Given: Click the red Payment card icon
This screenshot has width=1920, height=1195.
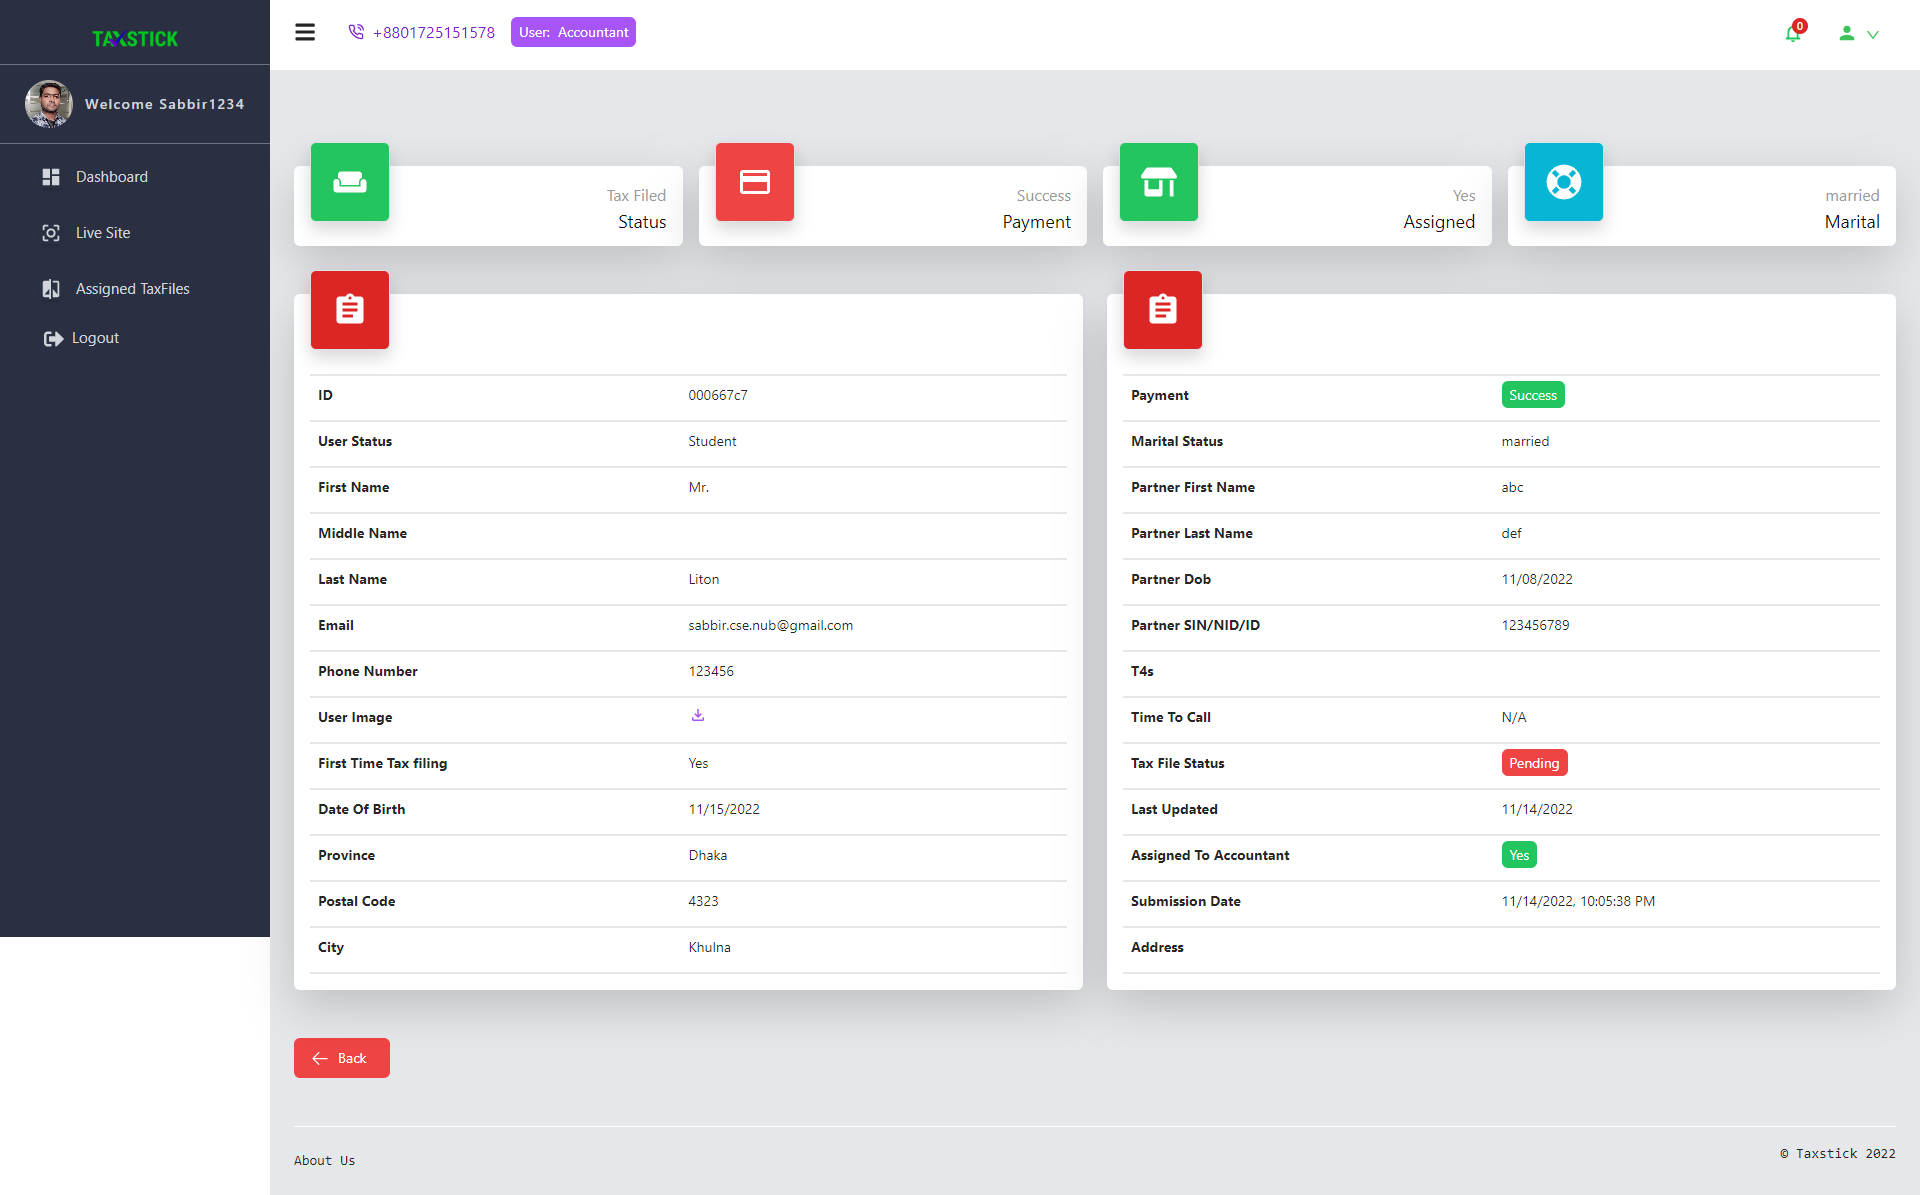Looking at the screenshot, I should point(754,182).
